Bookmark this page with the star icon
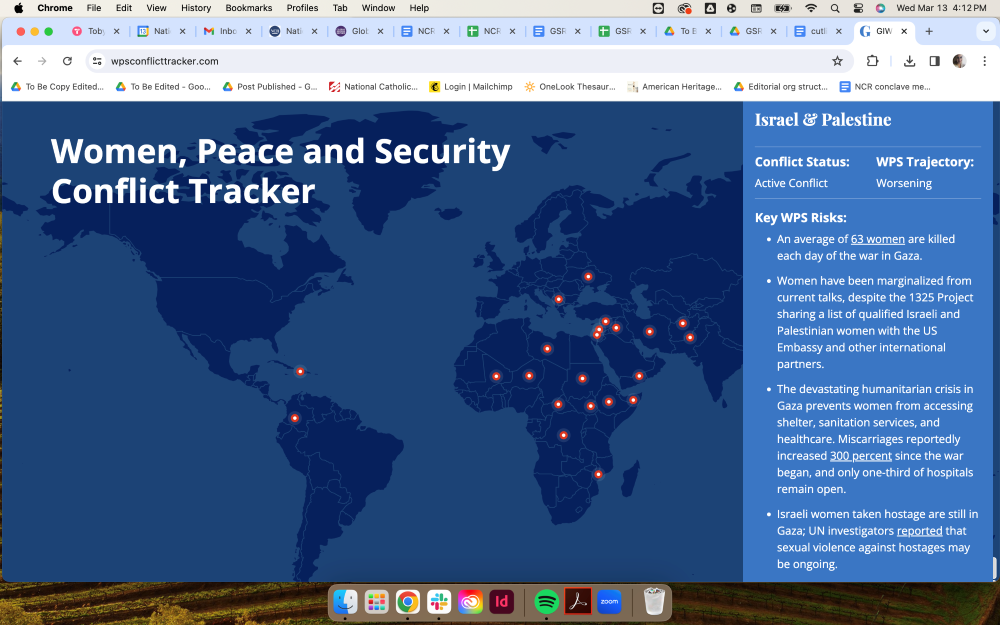The width and height of the screenshot is (1000, 625). [837, 61]
